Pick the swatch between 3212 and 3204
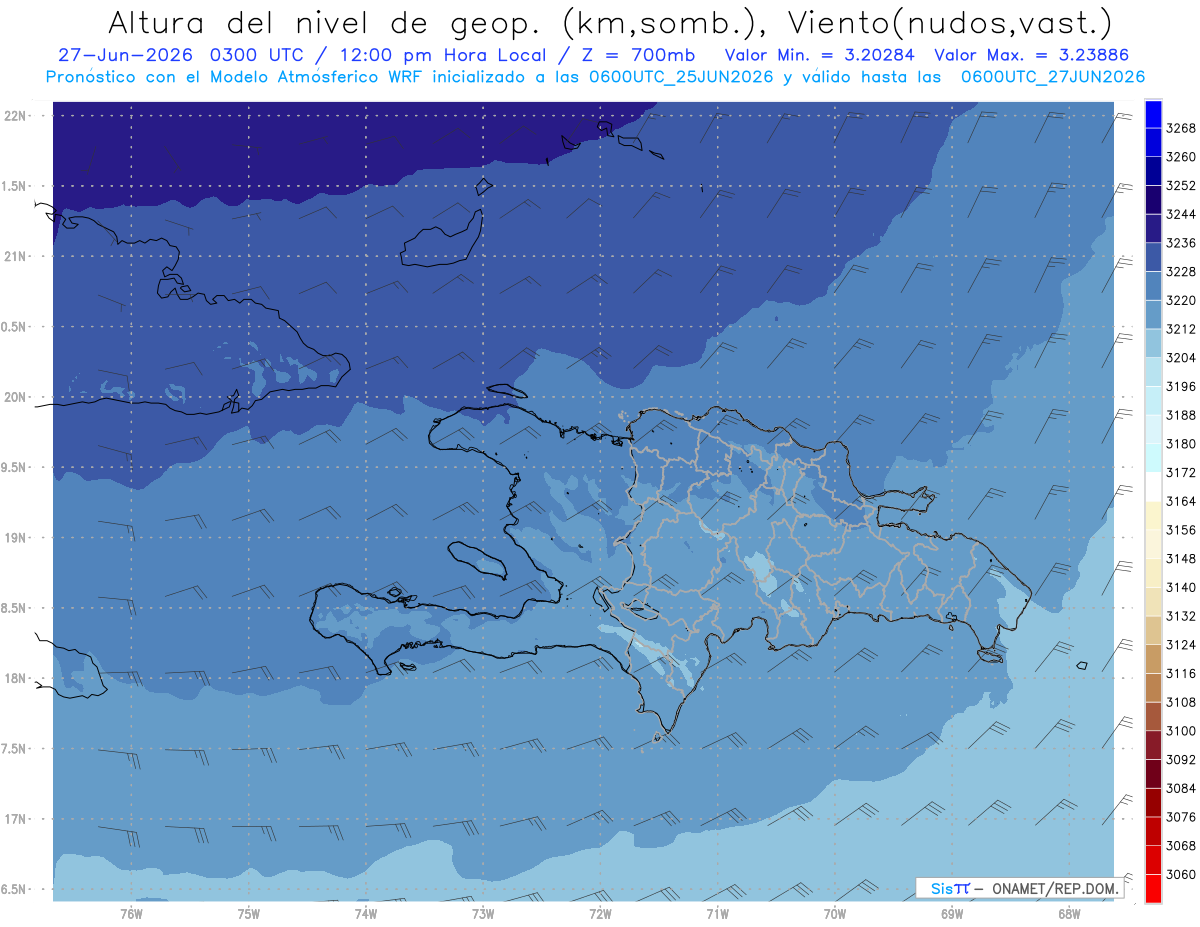Screen dimensions: 1200x927 (x=1152, y=344)
